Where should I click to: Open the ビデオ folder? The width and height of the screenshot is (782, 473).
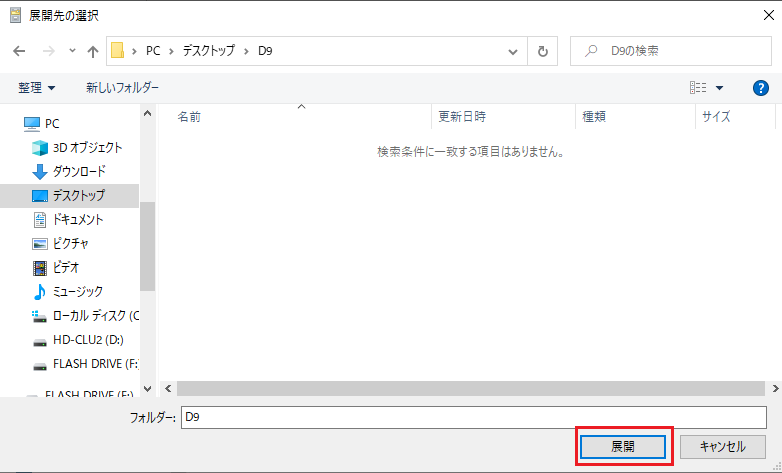click(66, 267)
